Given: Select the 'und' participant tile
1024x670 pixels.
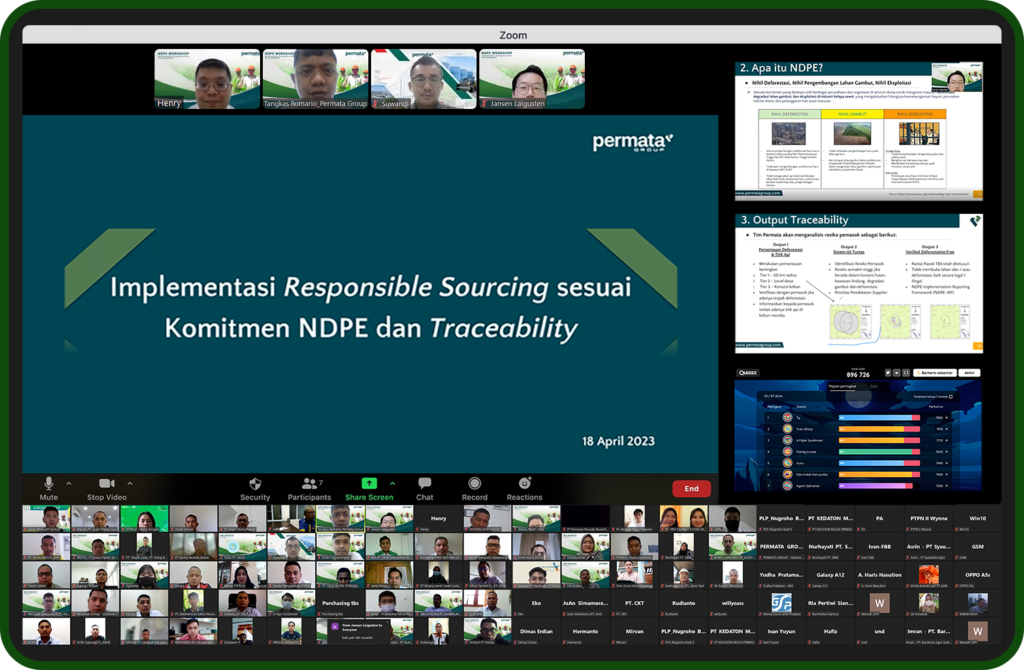Looking at the screenshot, I should pos(879,631).
